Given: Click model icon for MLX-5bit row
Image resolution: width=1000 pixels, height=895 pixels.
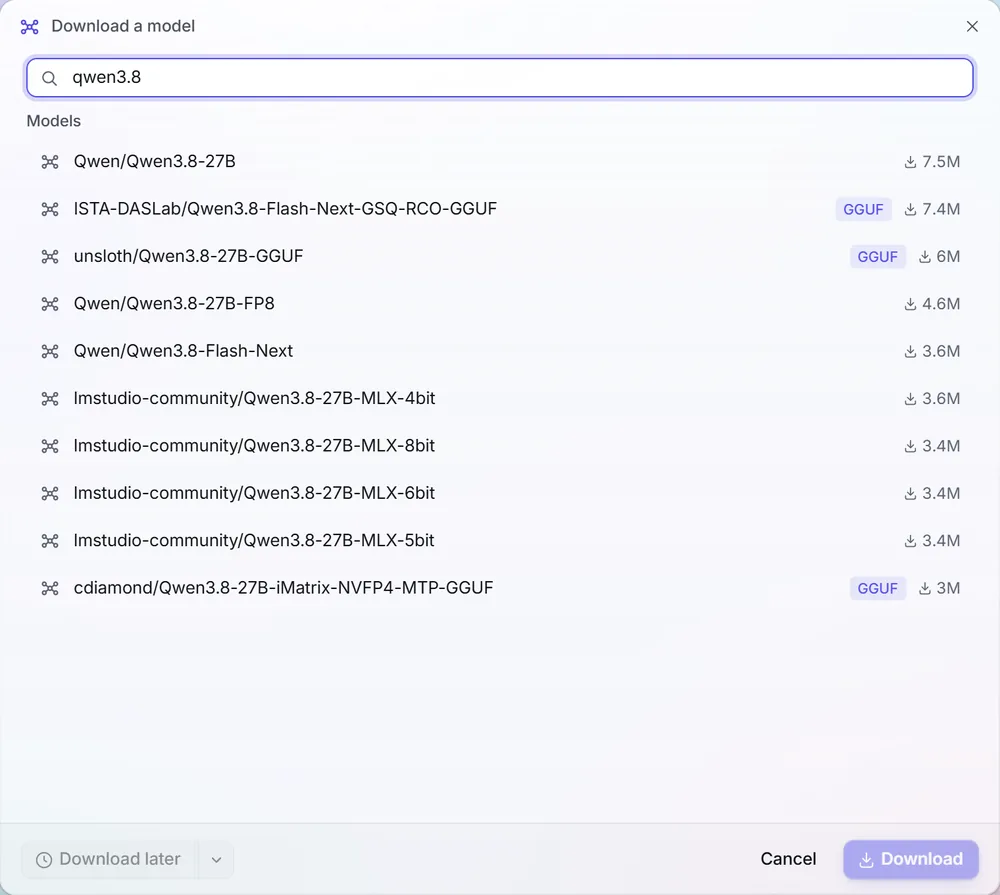Looking at the screenshot, I should point(50,541).
